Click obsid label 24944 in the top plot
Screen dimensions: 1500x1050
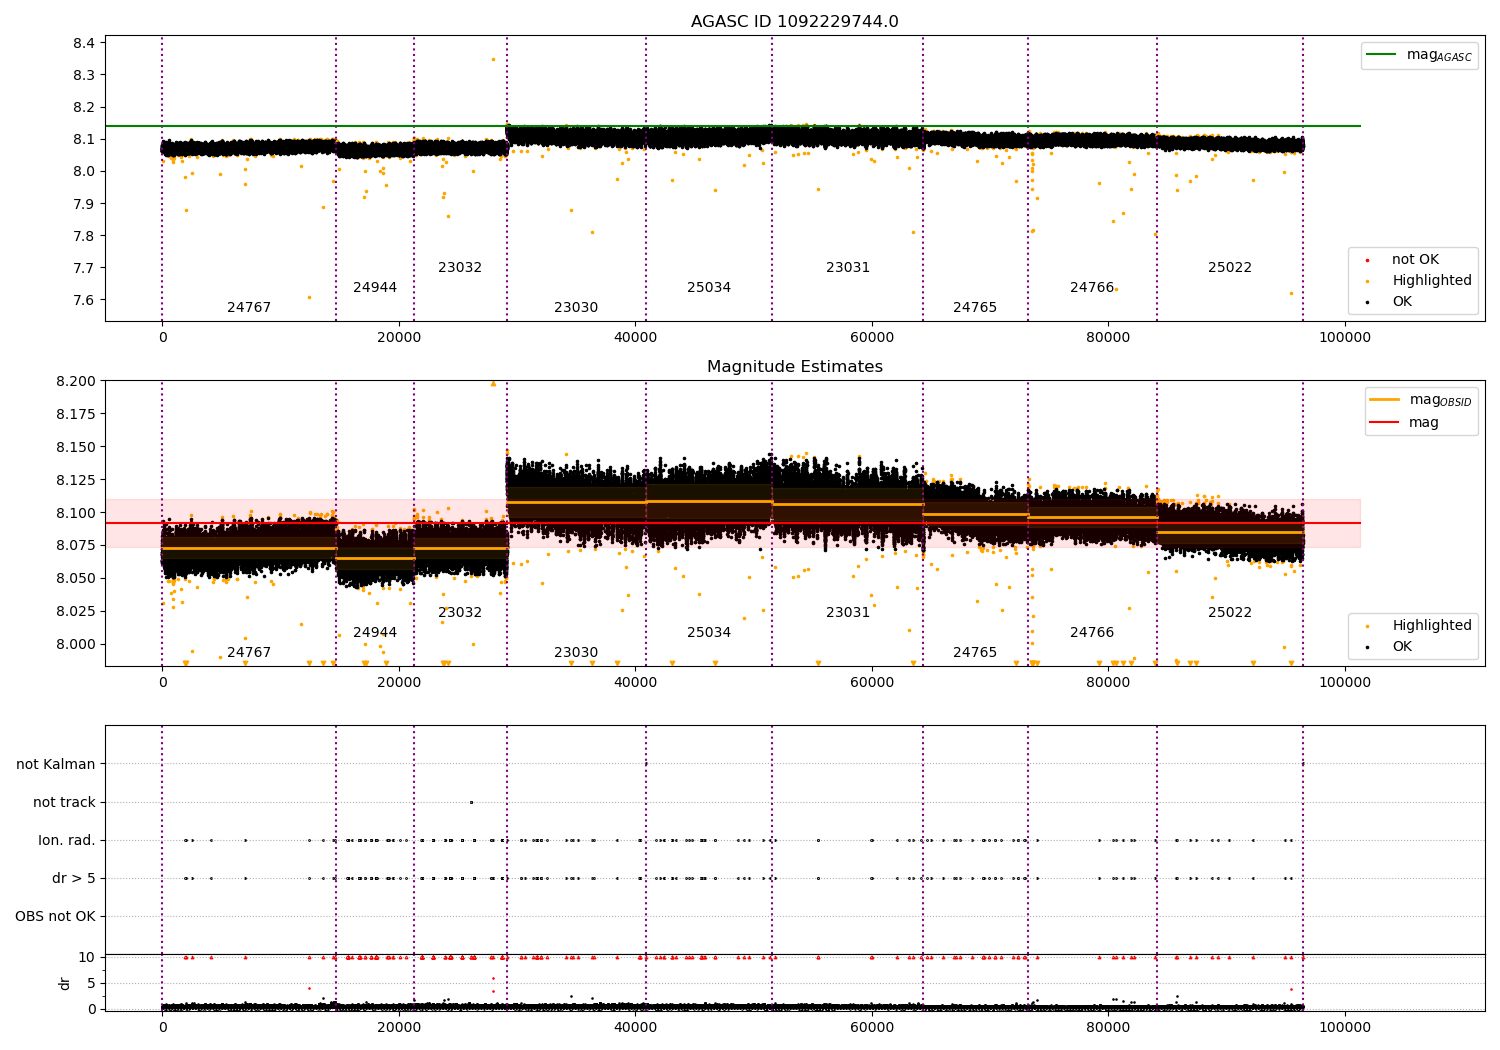pos(375,288)
